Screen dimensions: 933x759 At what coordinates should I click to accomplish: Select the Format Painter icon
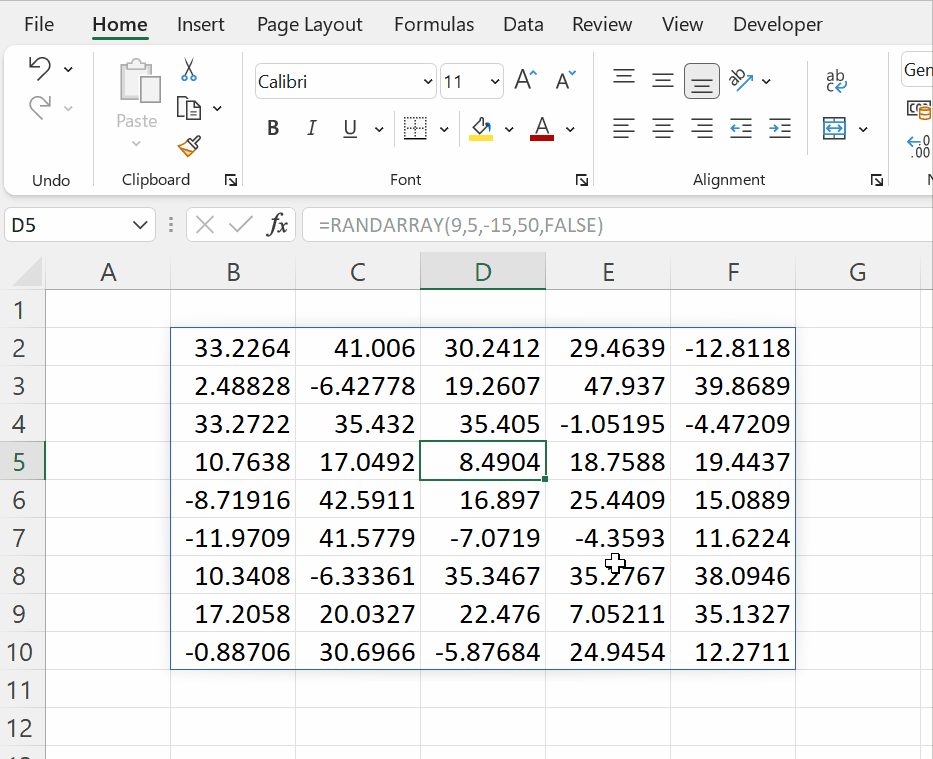tap(188, 146)
